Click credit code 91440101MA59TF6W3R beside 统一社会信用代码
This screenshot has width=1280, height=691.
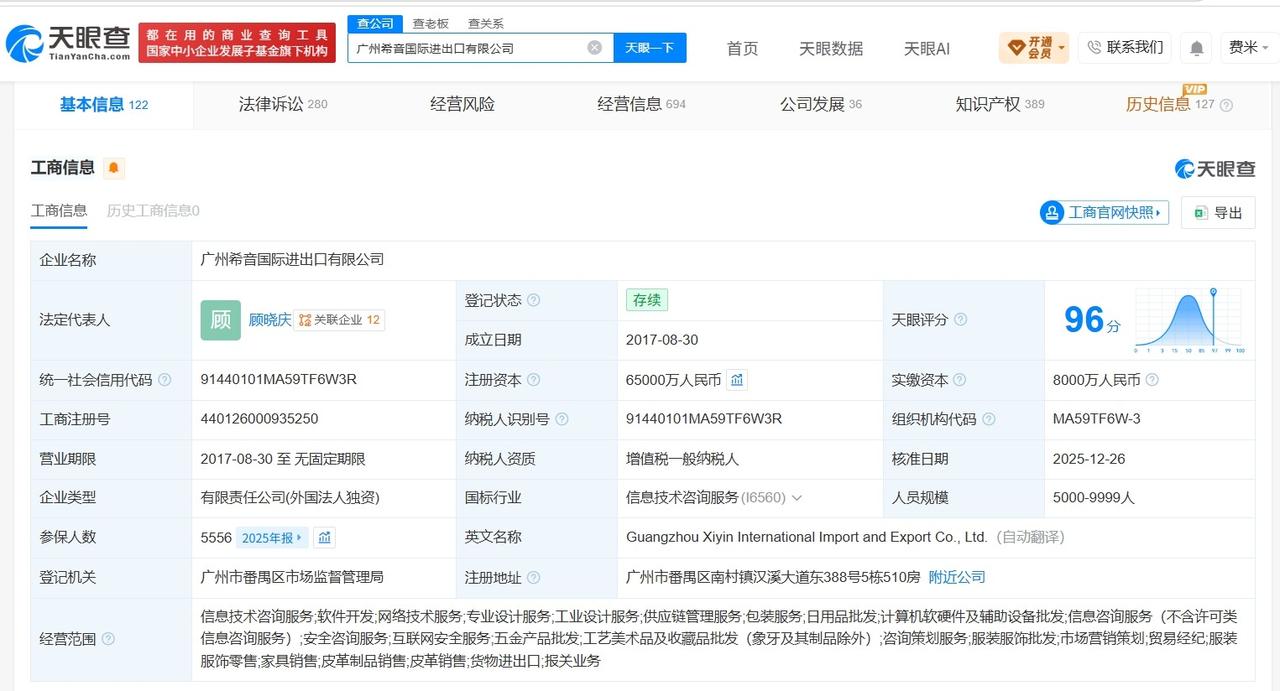pyautogui.click(x=279, y=380)
